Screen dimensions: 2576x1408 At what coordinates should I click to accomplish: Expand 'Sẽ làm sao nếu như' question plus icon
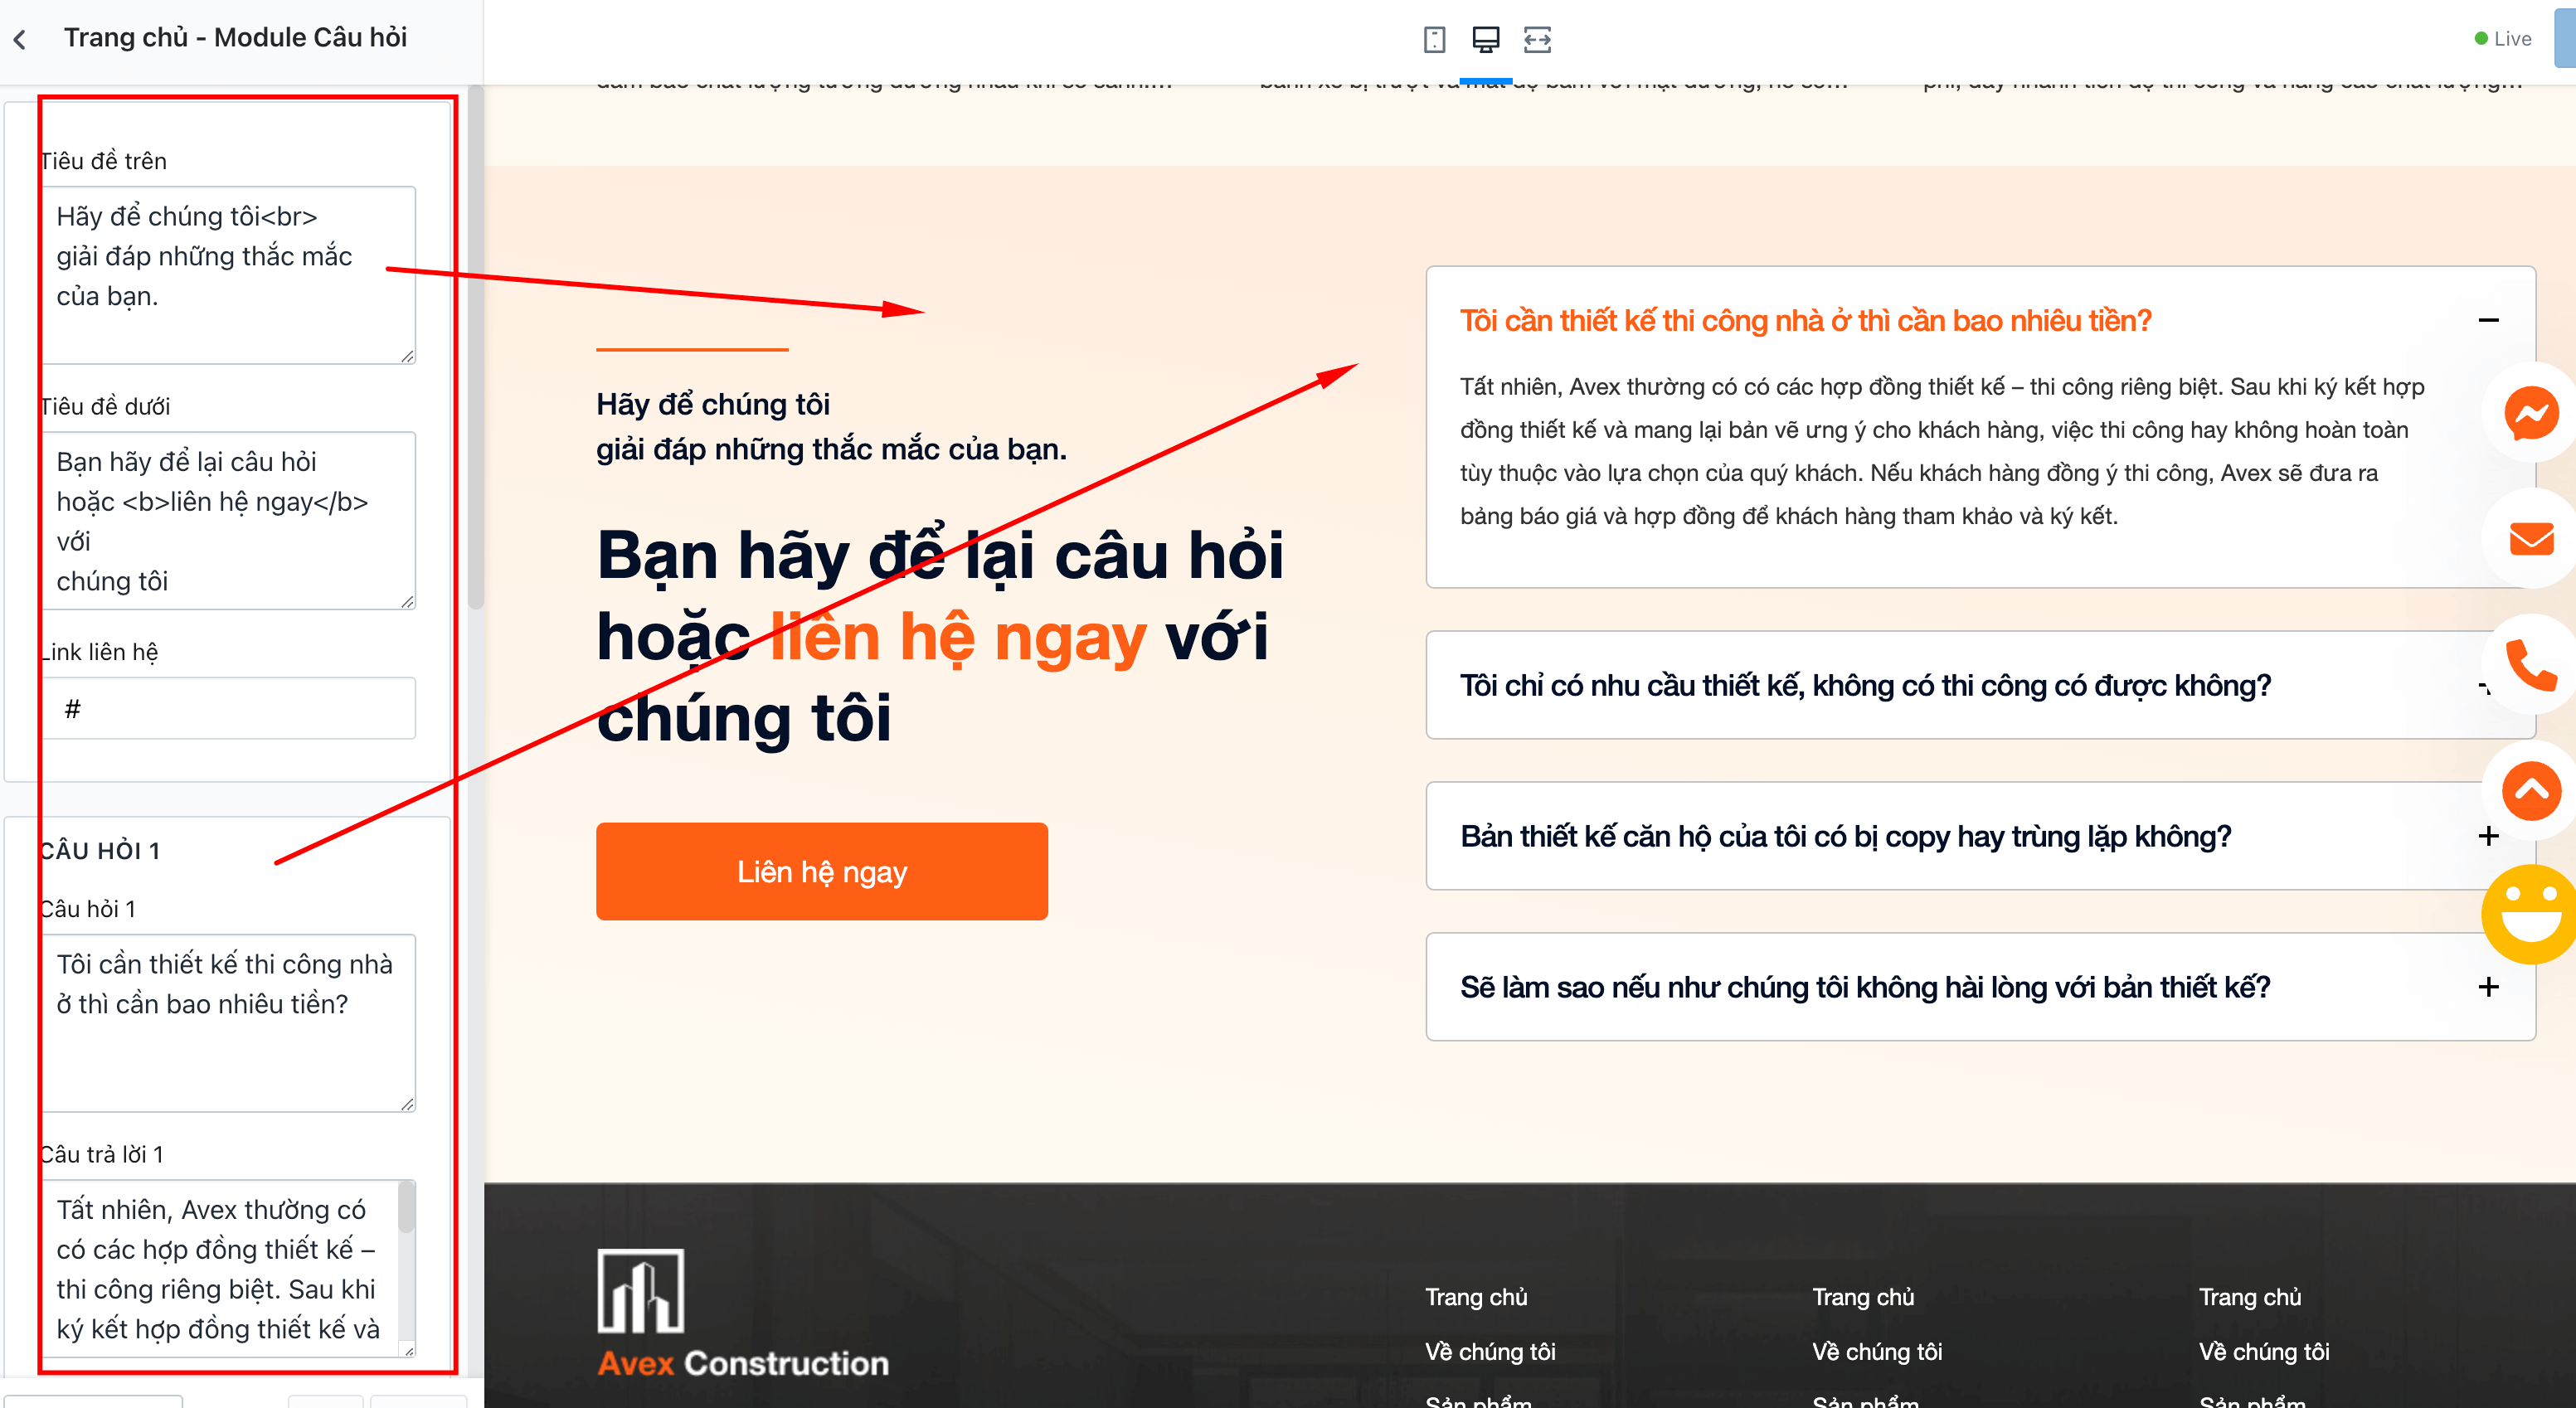point(2488,987)
